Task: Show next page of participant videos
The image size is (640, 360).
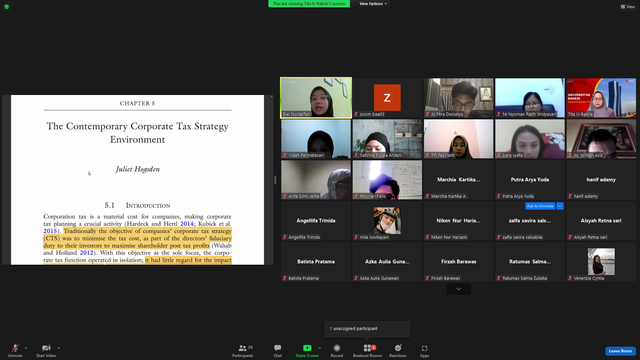Action: click(x=458, y=289)
